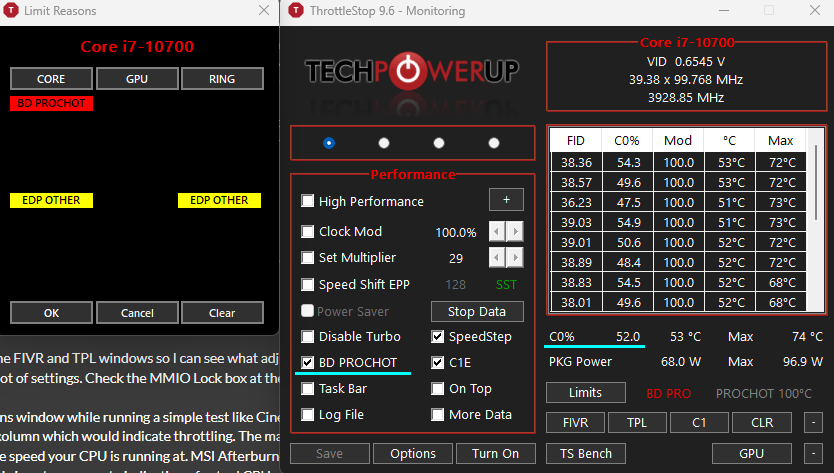
Task: Check the Set Multiplier box
Action: pyautogui.click(x=307, y=258)
